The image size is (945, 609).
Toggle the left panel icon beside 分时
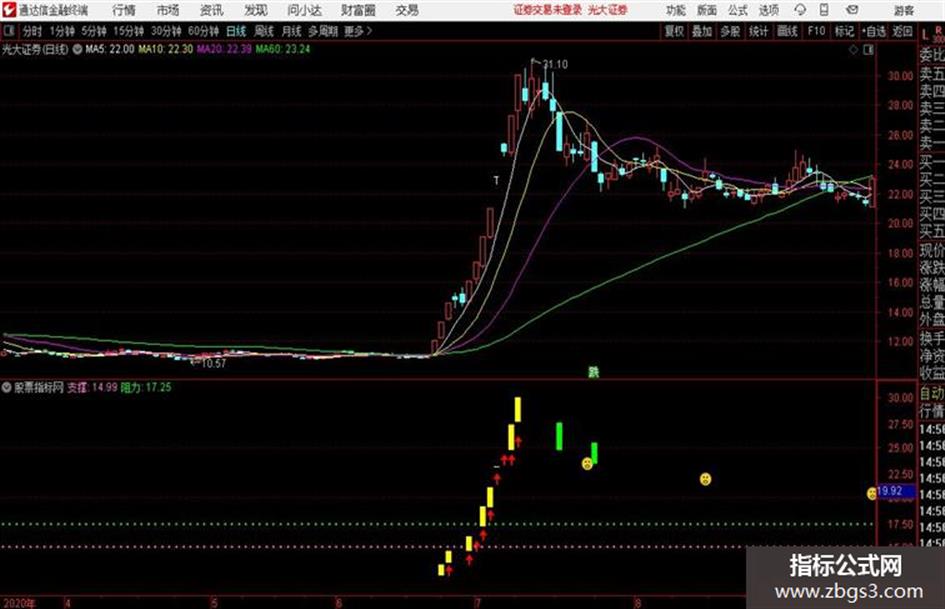(x=9, y=31)
